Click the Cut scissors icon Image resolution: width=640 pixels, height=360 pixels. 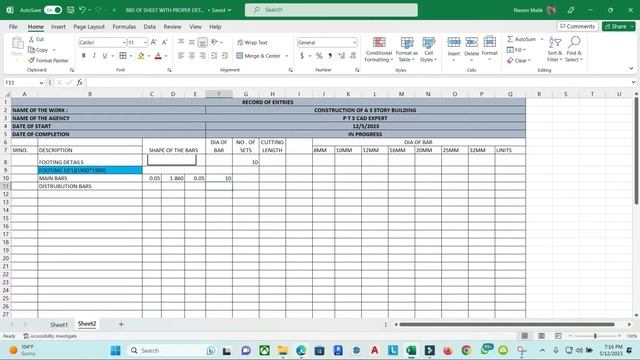[x=31, y=39]
